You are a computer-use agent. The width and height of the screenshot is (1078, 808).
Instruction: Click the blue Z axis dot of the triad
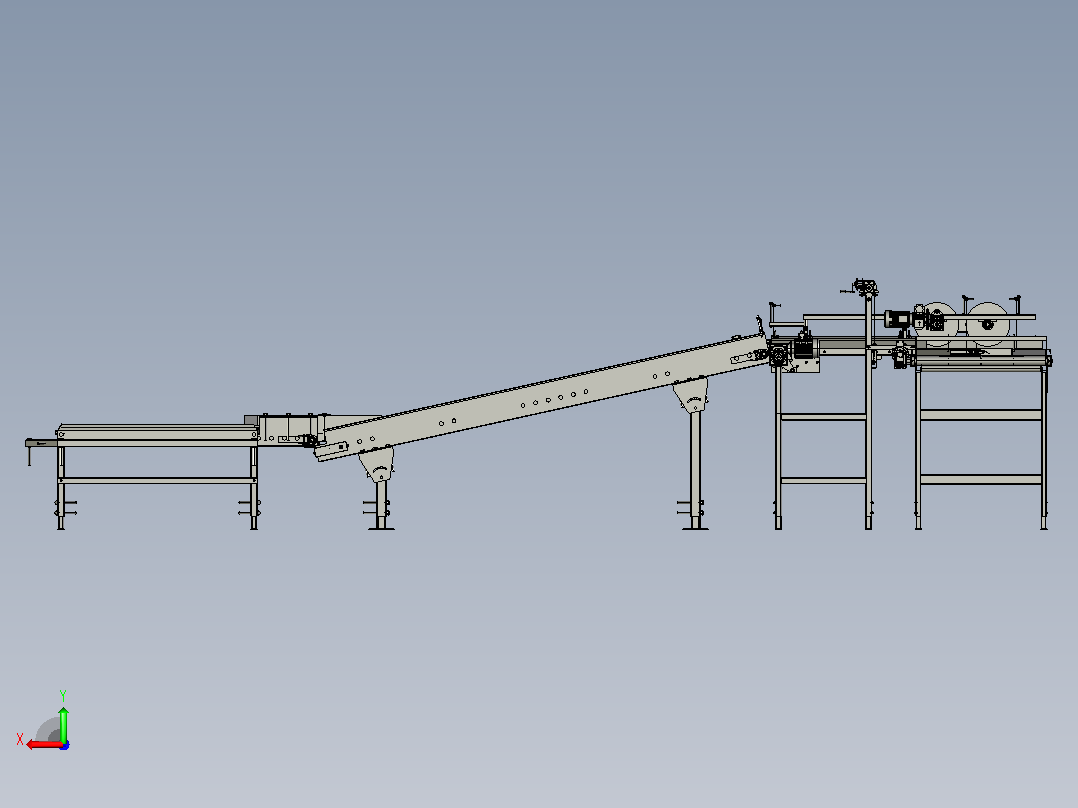coord(64,745)
